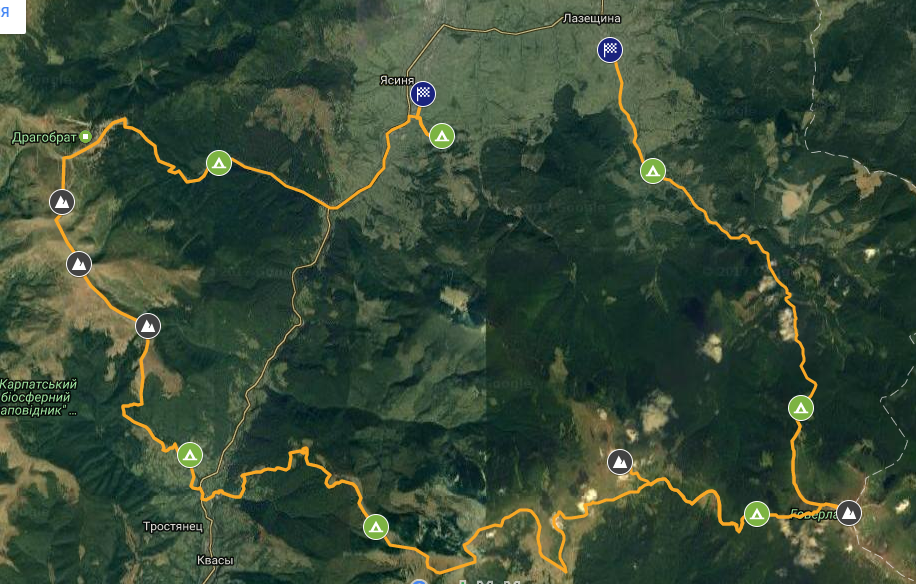Select the Тростянец village label
Image resolution: width=916 pixels, height=584 pixels.
173,527
